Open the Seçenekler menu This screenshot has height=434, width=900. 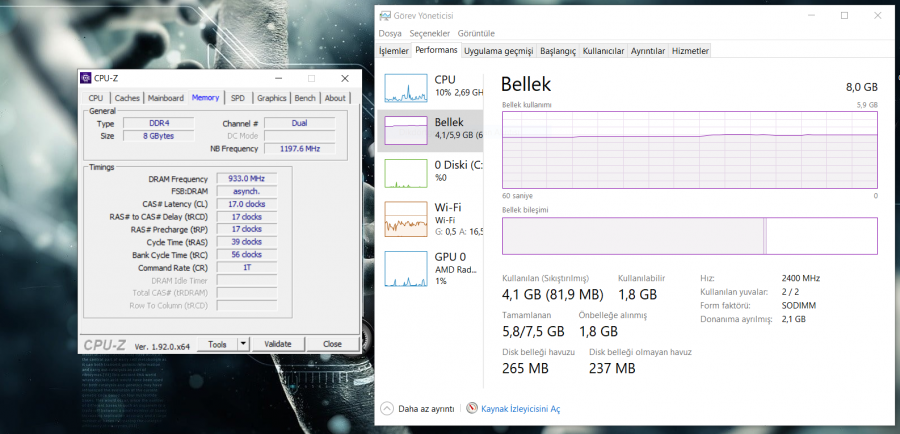pos(429,33)
